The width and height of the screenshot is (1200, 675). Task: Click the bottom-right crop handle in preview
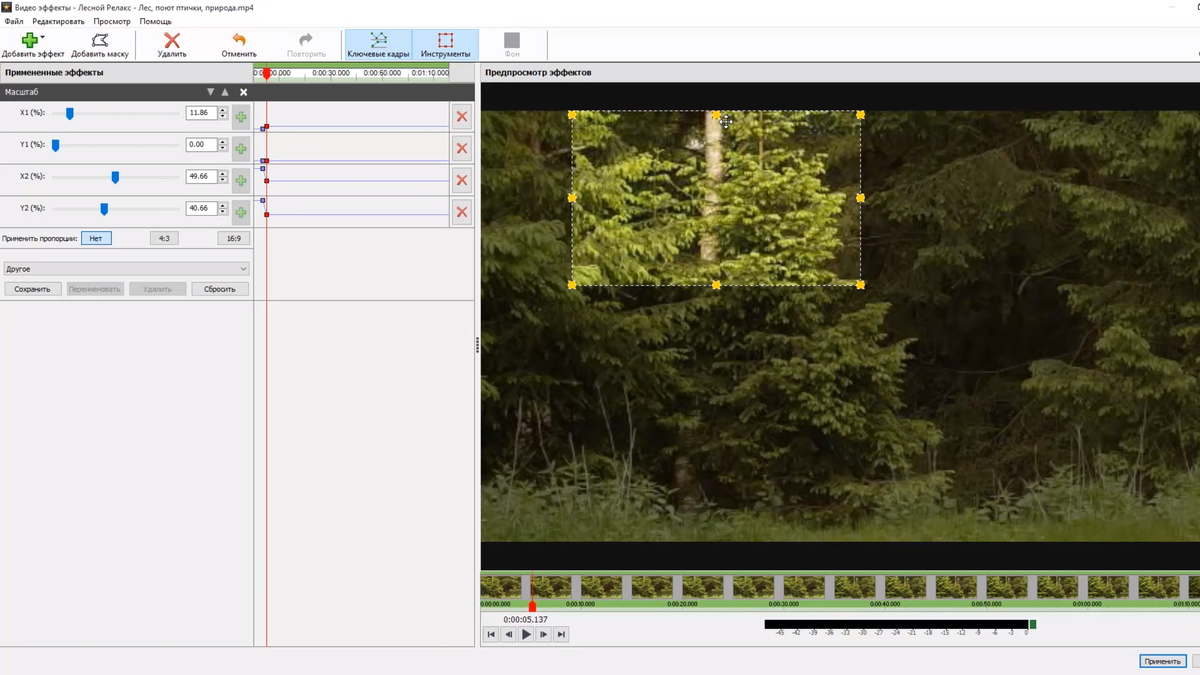click(860, 285)
